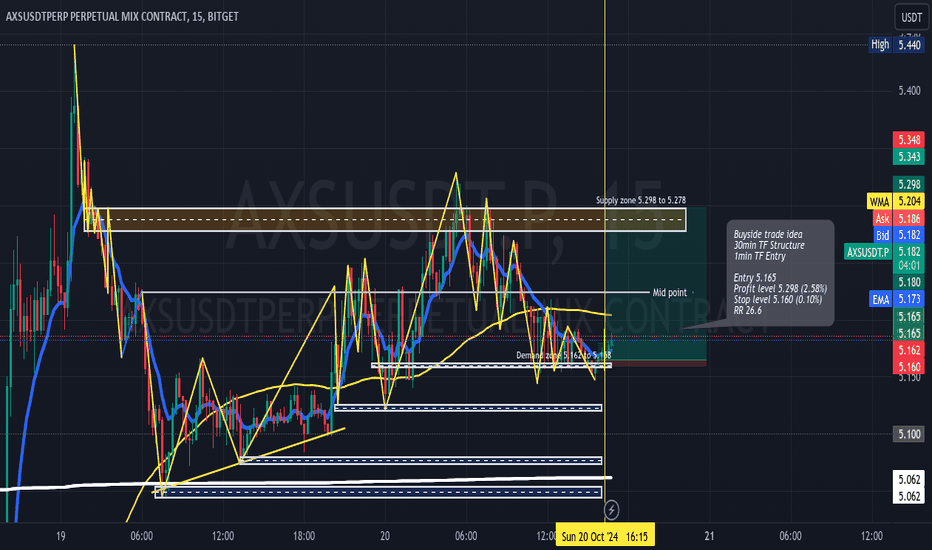Viewport: 932px width, 550px height.
Task: Click the Stop level 5.160 callout line
Action: tap(778, 299)
